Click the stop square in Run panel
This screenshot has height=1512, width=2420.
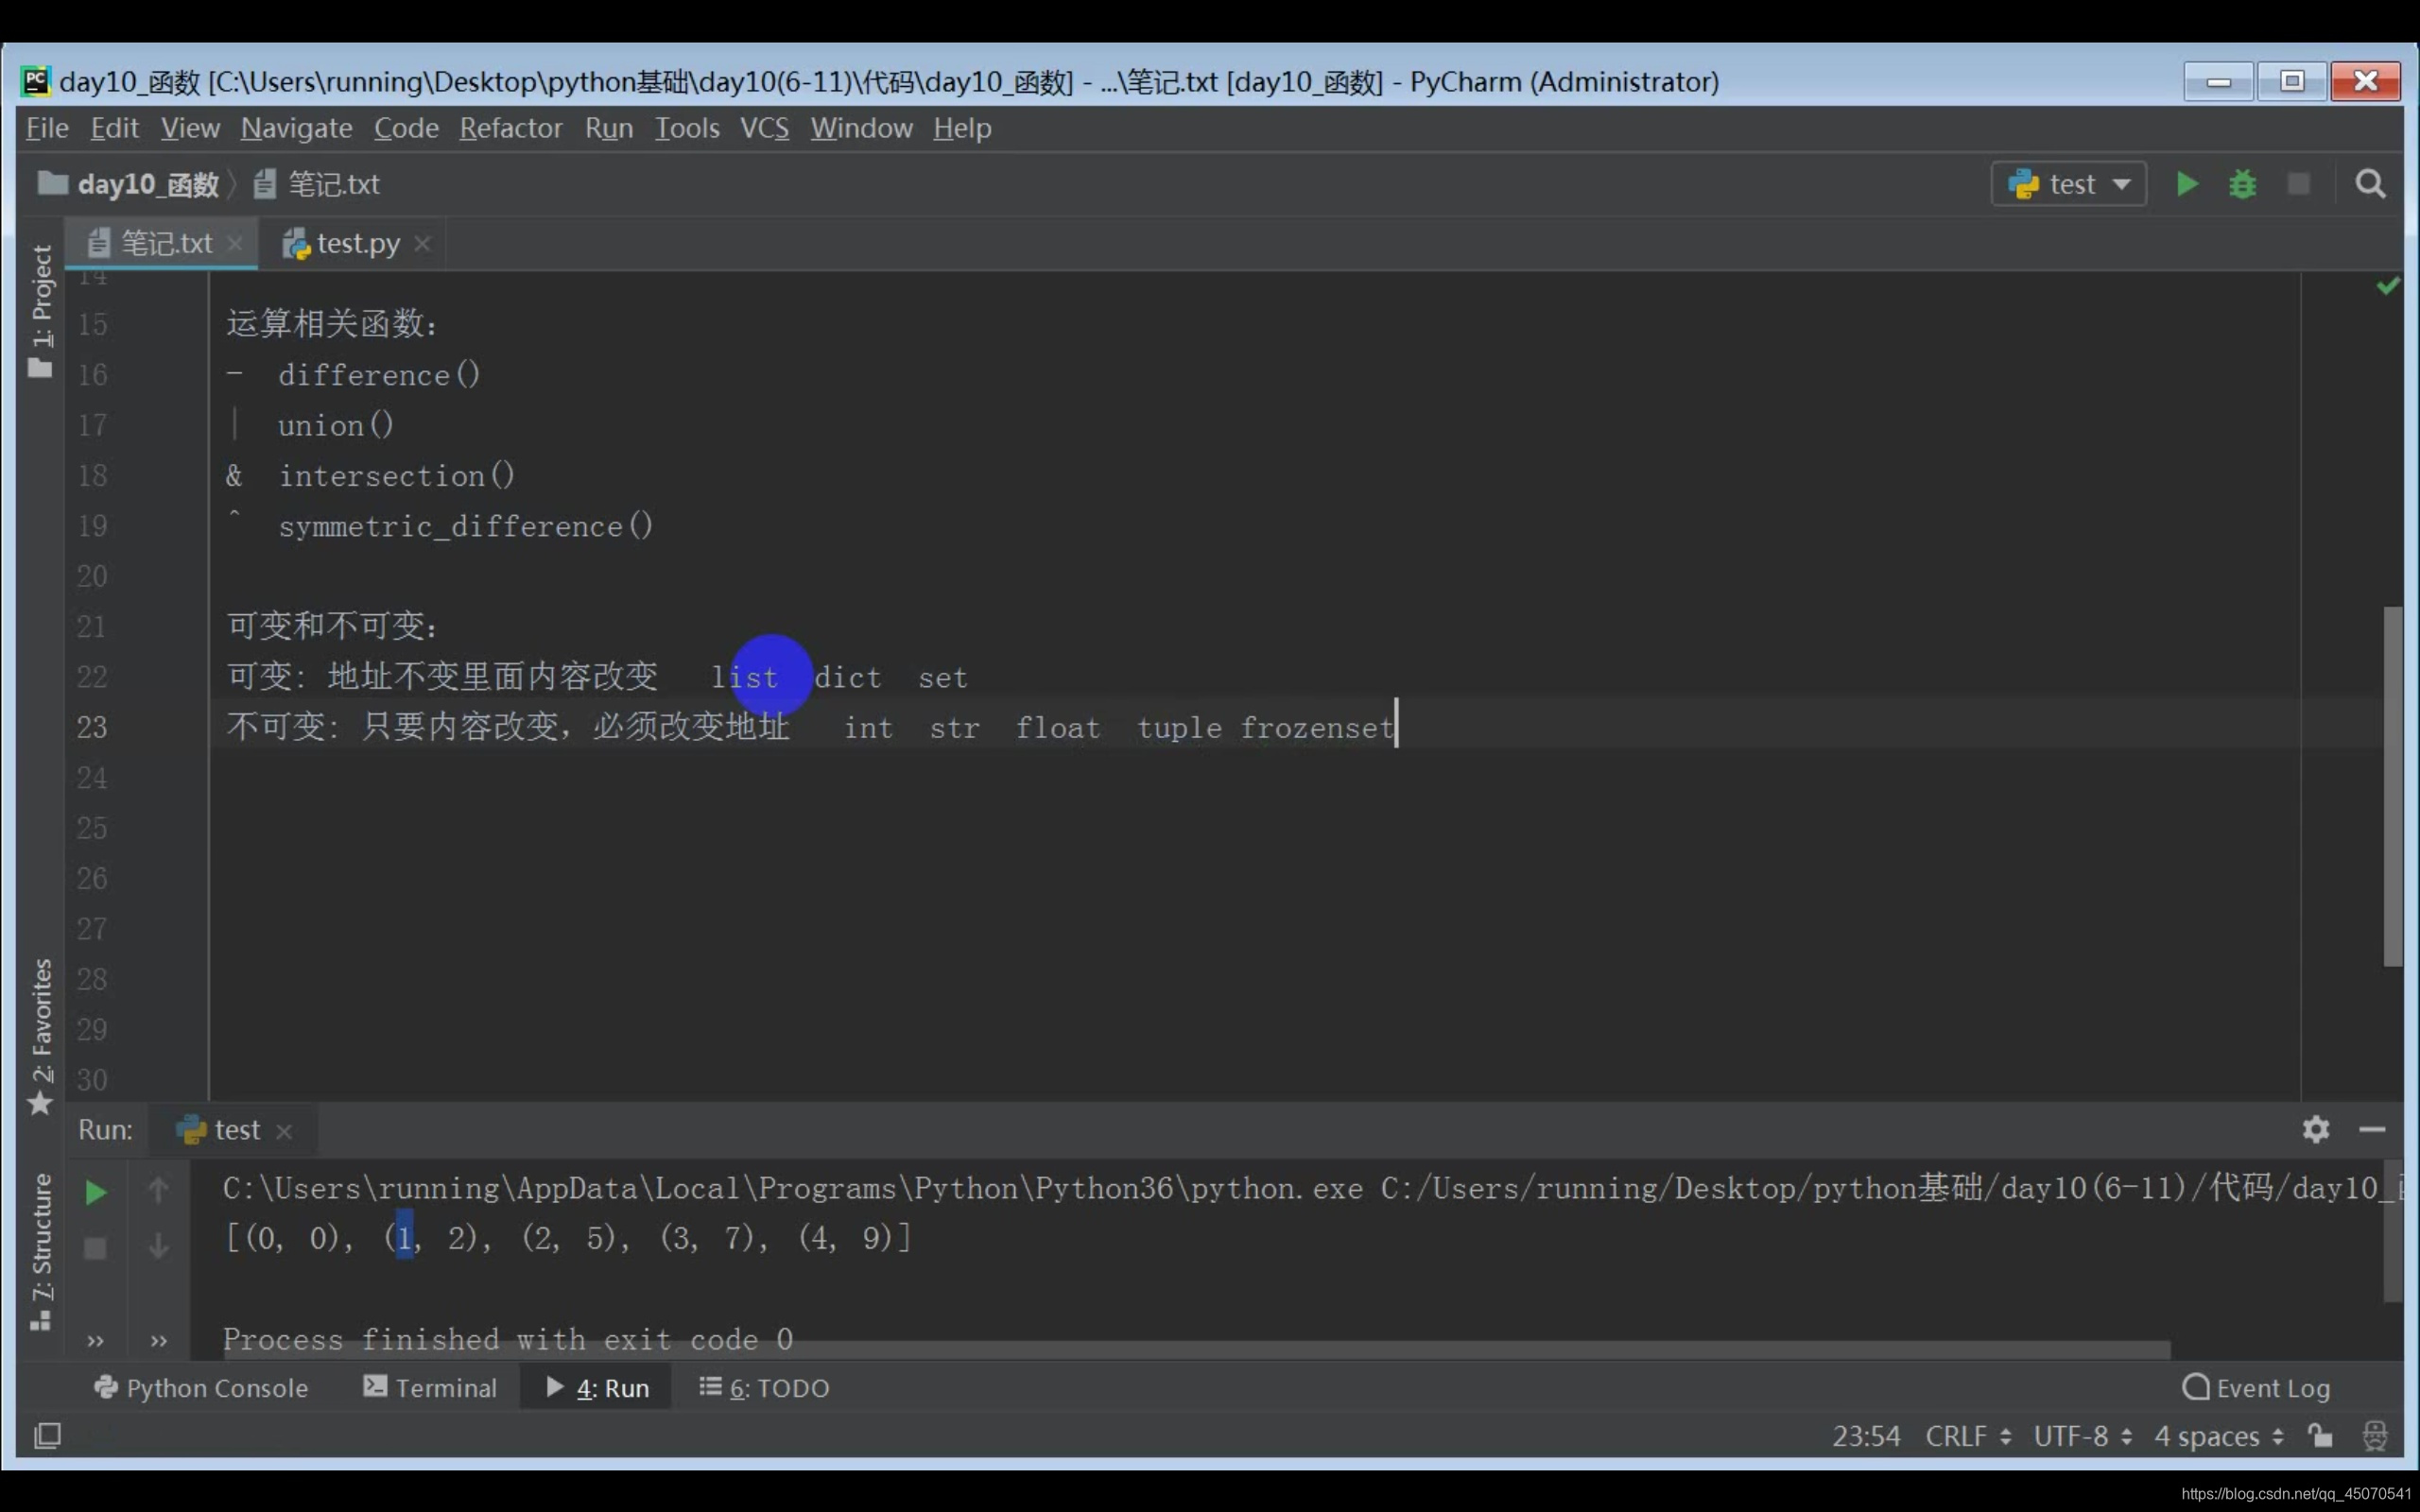pyautogui.click(x=95, y=1248)
